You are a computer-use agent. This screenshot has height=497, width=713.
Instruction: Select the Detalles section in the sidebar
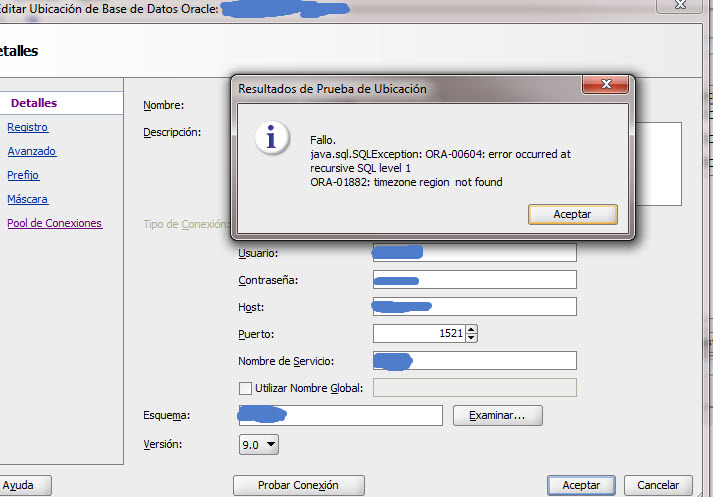(x=34, y=103)
